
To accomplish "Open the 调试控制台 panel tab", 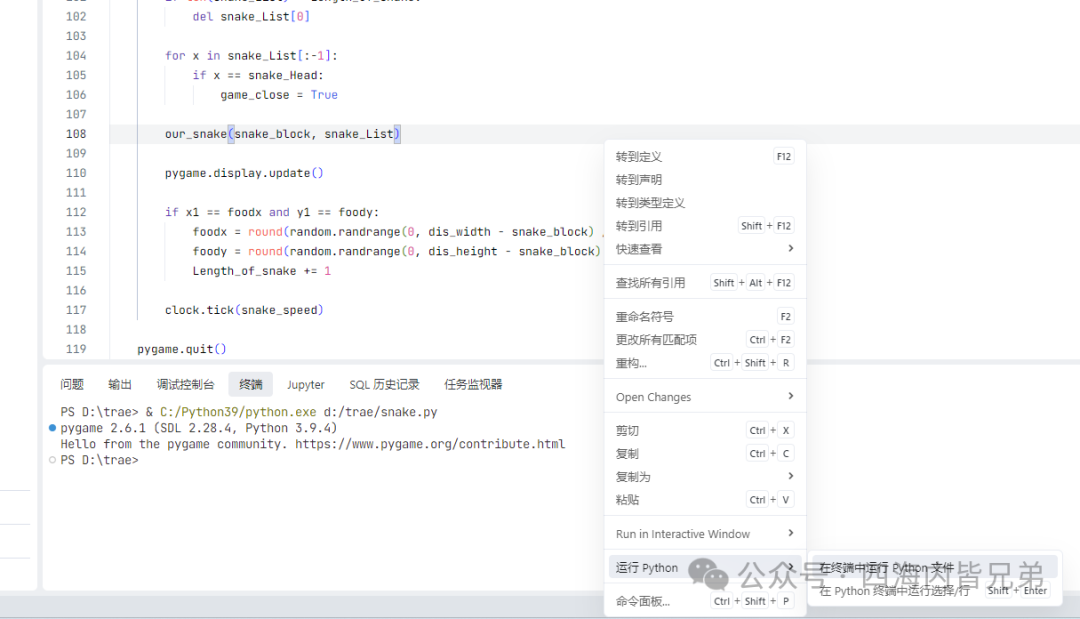I will tap(185, 384).
